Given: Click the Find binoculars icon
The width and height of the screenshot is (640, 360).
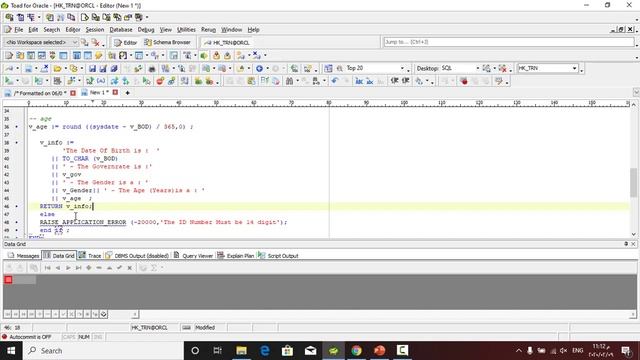Looking at the screenshot, I should tap(289, 81).
